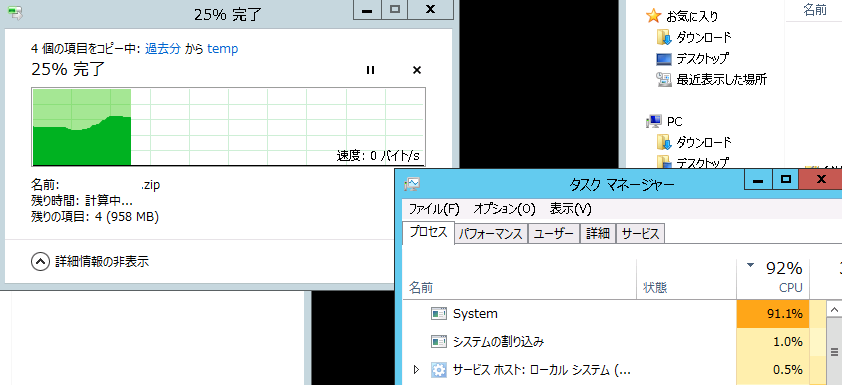This screenshot has width=842, height=385.
Task: Sort processes by the 状態 column header
Action: click(x=686, y=279)
